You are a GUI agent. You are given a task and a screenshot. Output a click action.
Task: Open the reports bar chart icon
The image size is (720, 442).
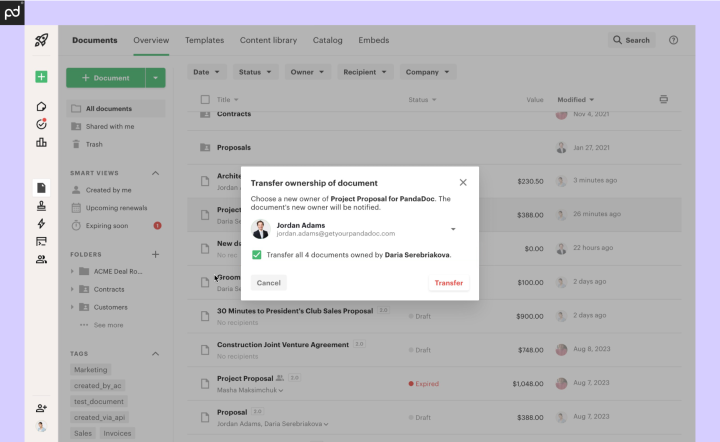pyautogui.click(x=41, y=142)
